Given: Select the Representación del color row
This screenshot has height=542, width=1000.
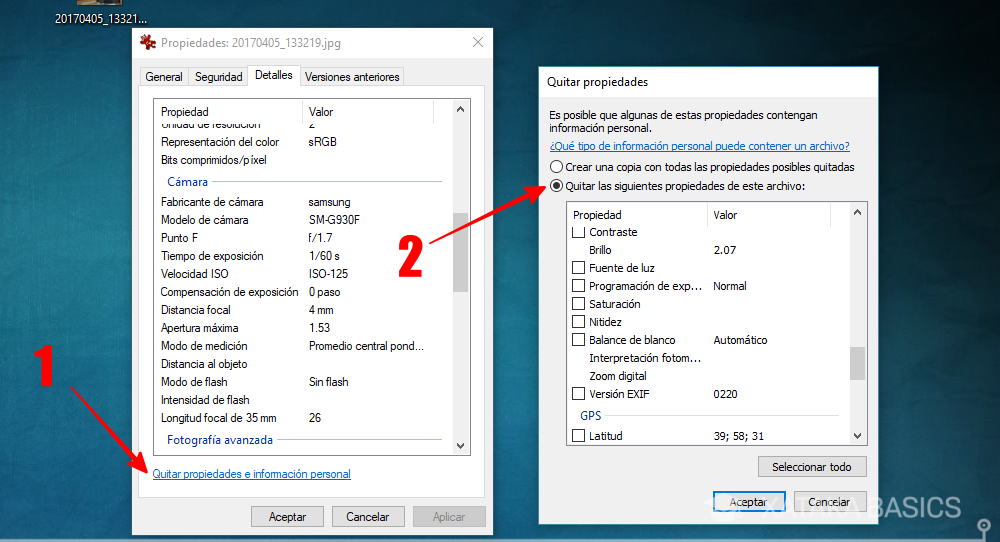Looking at the screenshot, I should click(x=303, y=142).
